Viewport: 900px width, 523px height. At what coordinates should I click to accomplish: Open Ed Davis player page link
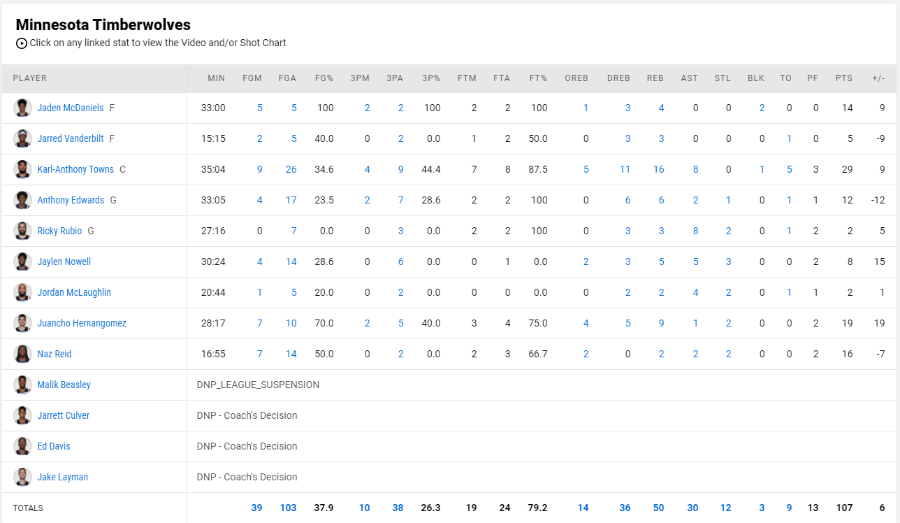point(54,446)
